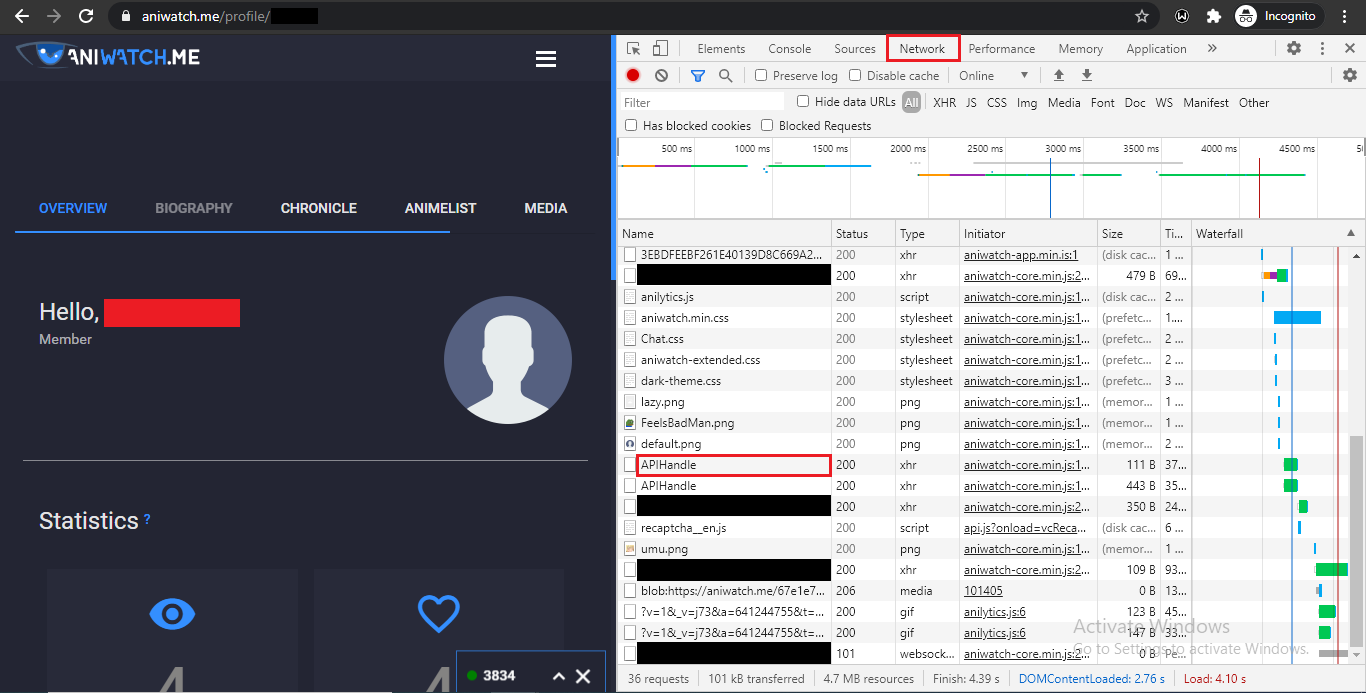Open the CHRONICLE profile tab
Viewport: 1366px width, 693px height.
[x=318, y=208]
